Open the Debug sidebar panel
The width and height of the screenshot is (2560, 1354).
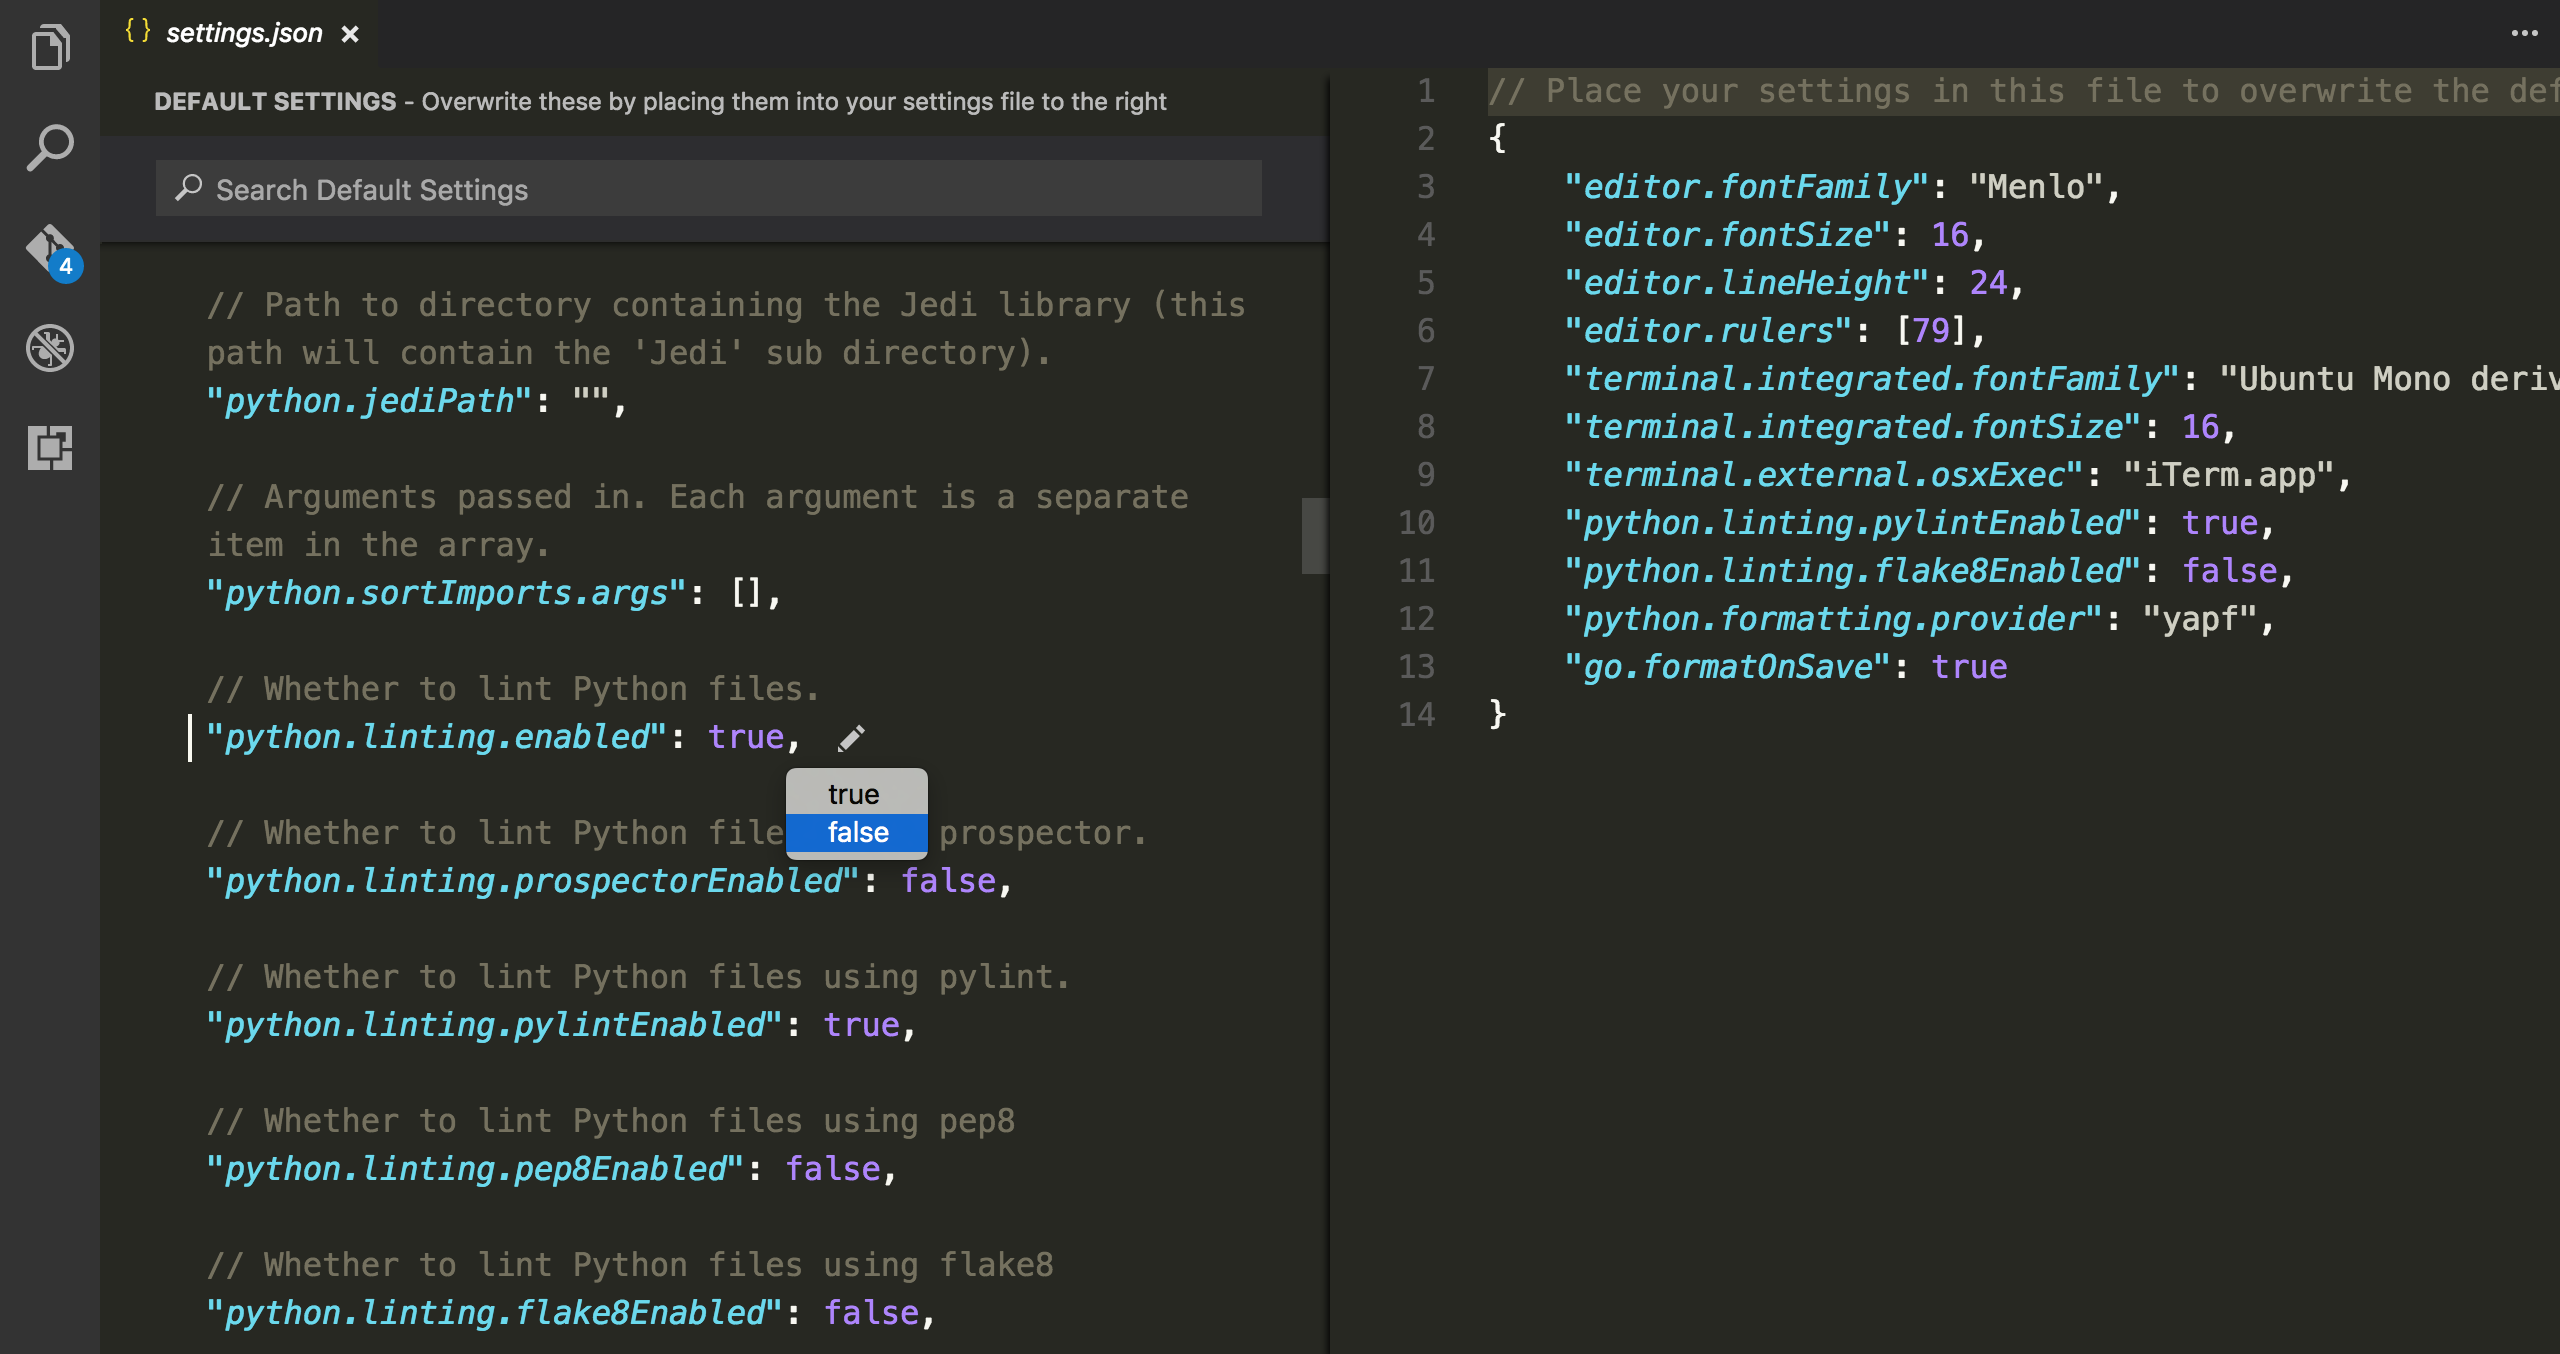pyautogui.click(x=50, y=348)
